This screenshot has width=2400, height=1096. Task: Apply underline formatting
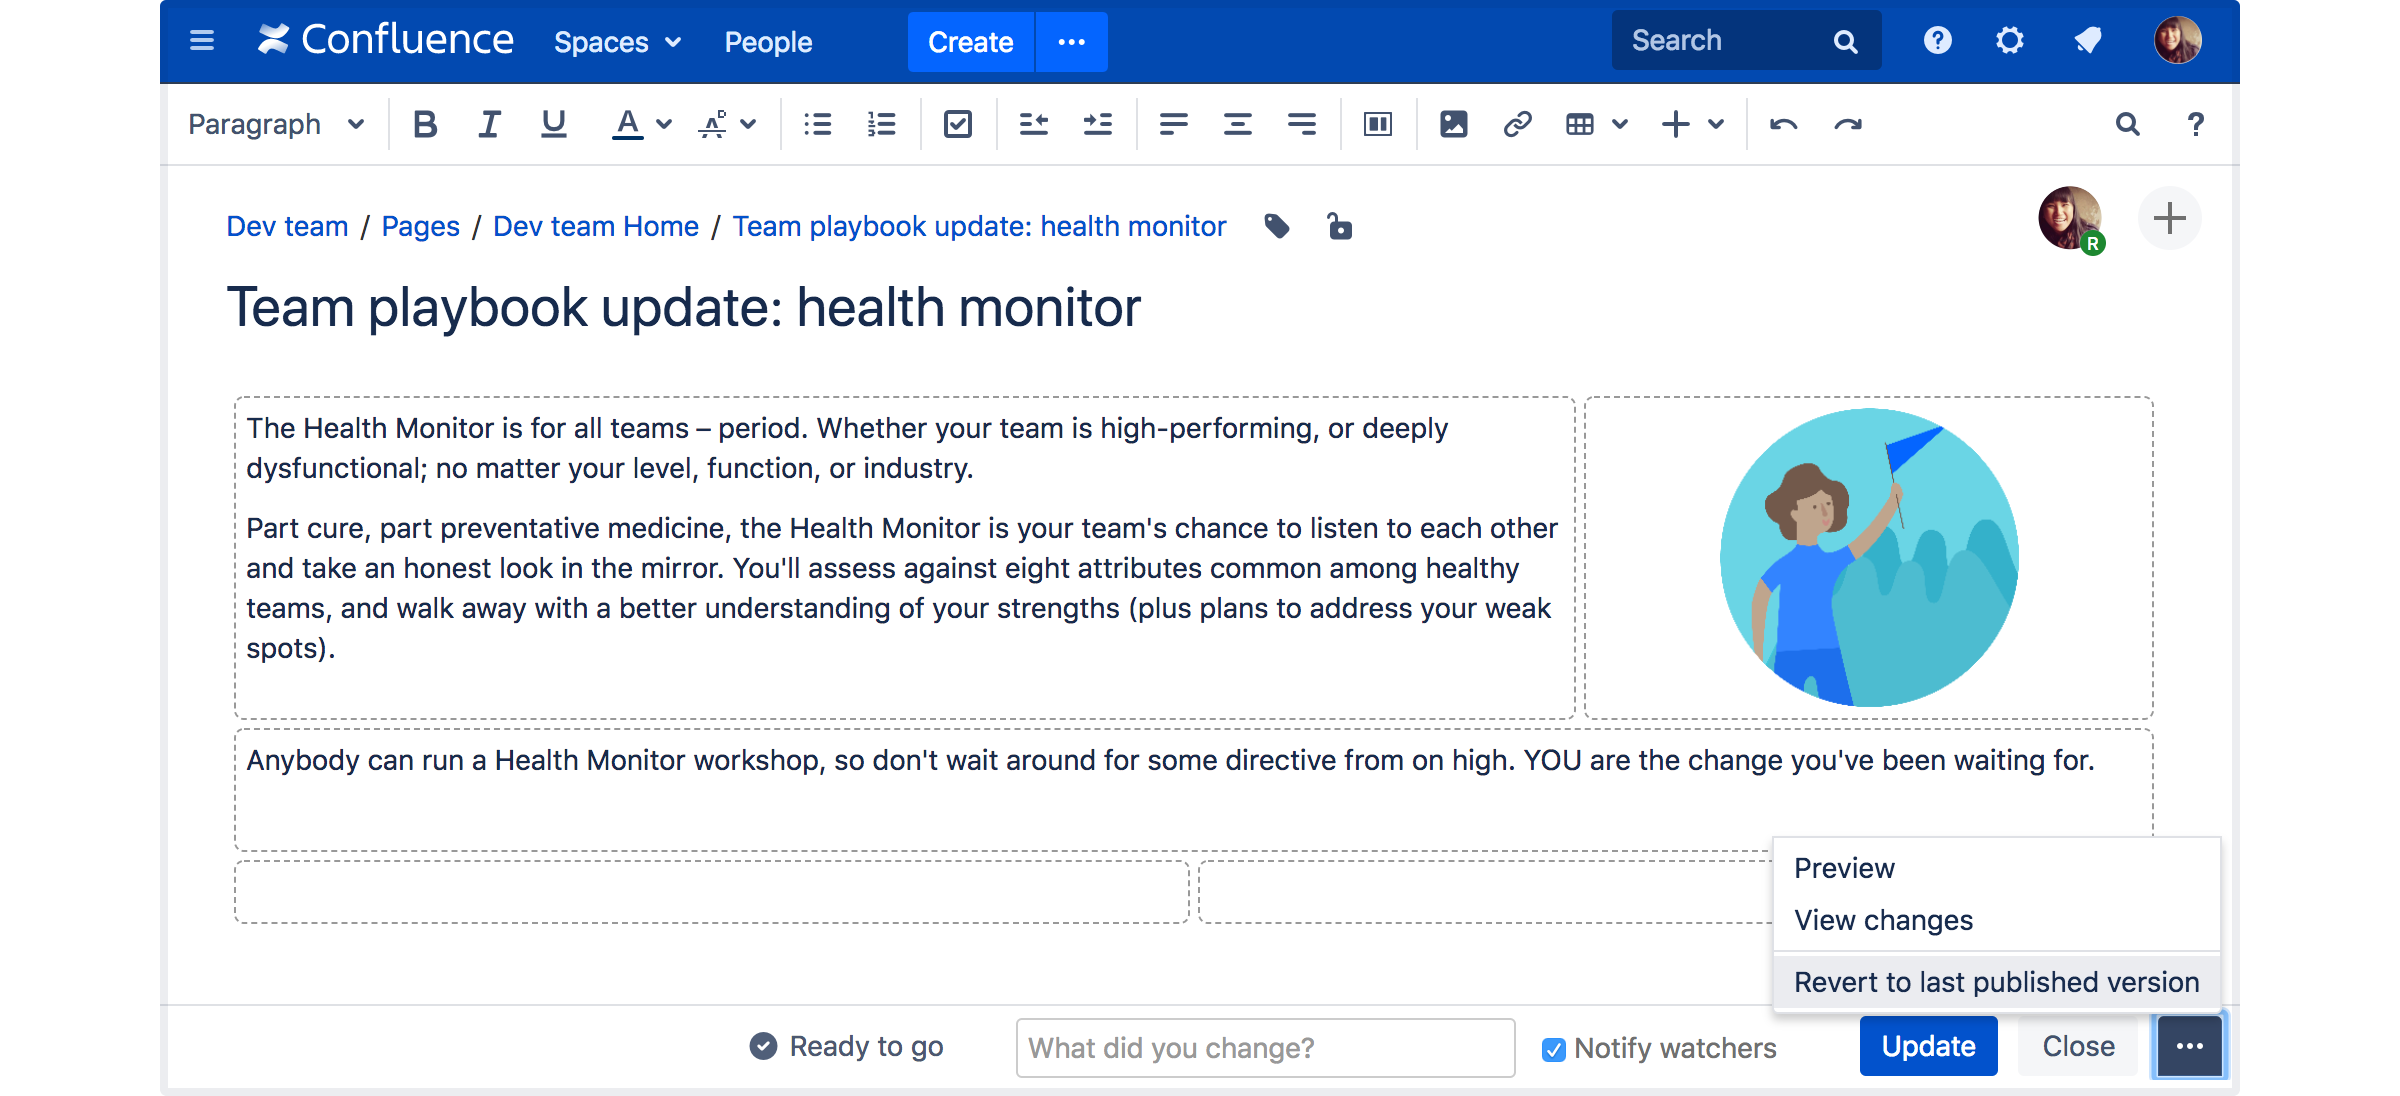(x=553, y=124)
